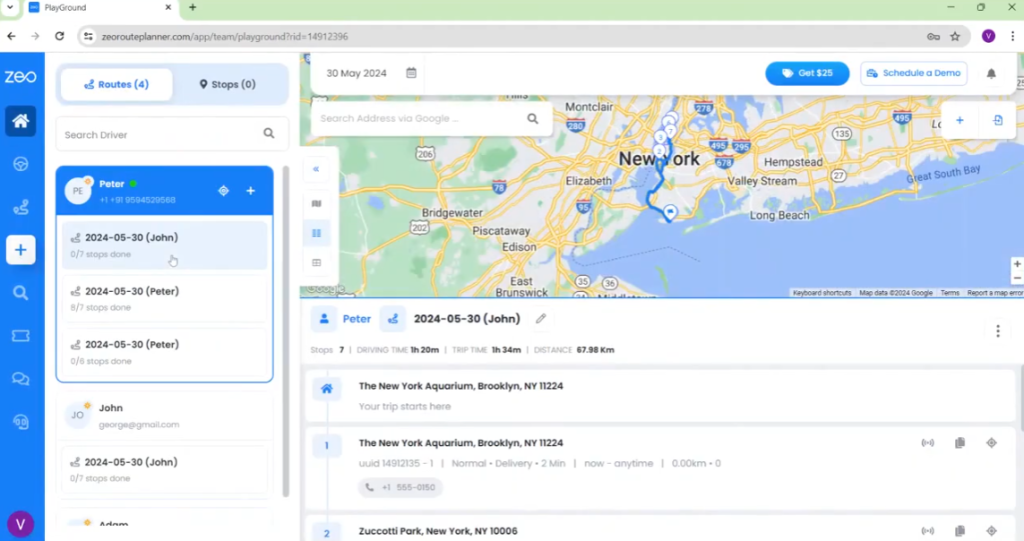Copy Zuccotti Park stop with clipboard icon

coord(959,531)
